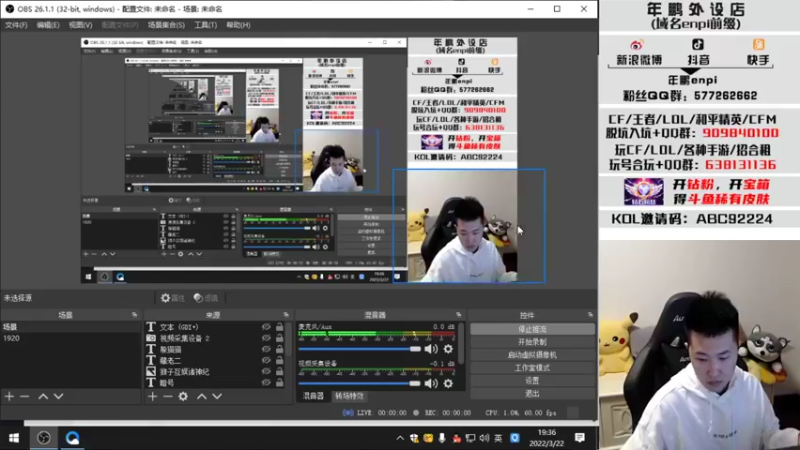This screenshot has width=800, height=450.
Task: Open the 麦克风/Aux audio settings gear
Action: click(x=448, y=349)
